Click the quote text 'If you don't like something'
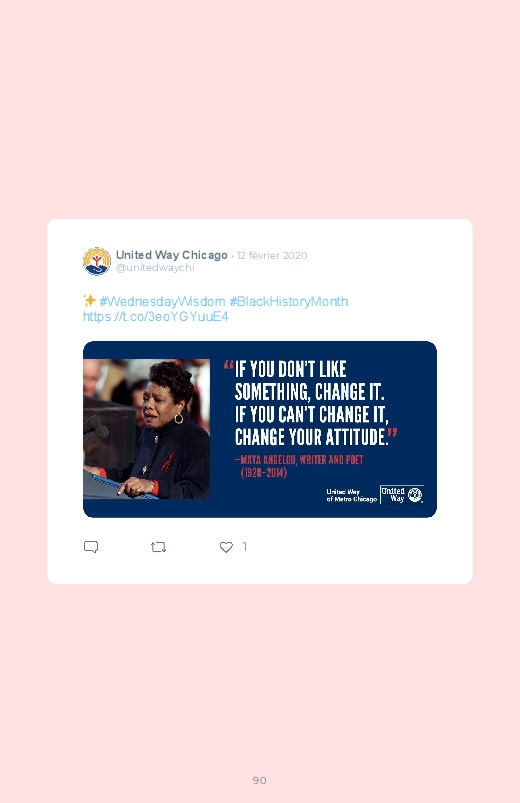This screenshot has width=520, height=803. pyautogui.click(x=309, y=381)
